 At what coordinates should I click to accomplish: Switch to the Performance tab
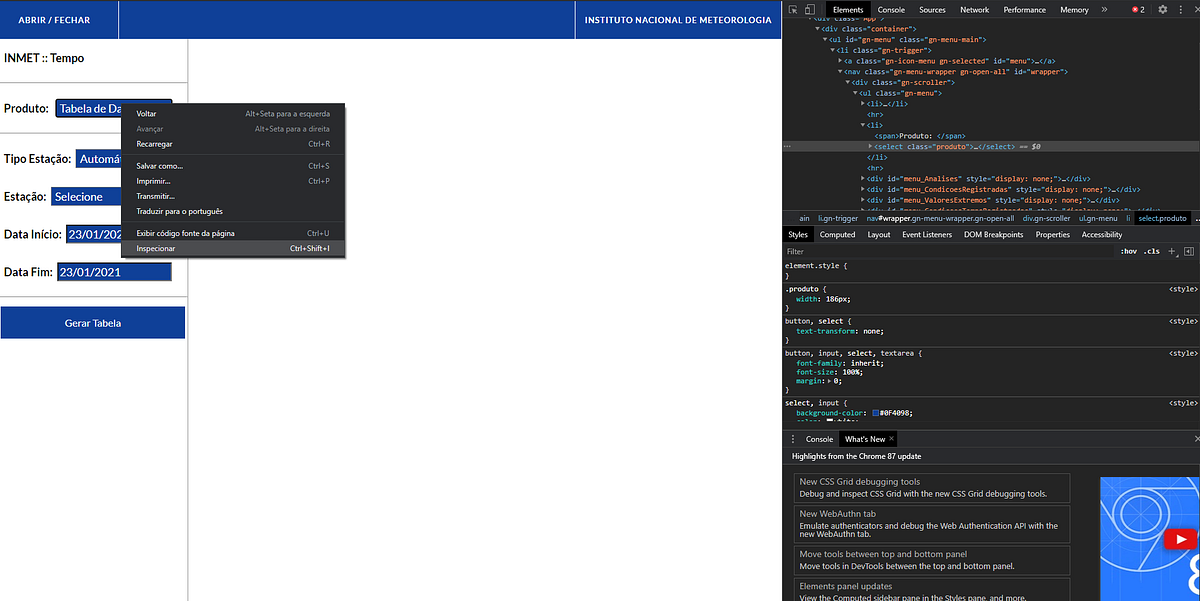[1025, 9]
